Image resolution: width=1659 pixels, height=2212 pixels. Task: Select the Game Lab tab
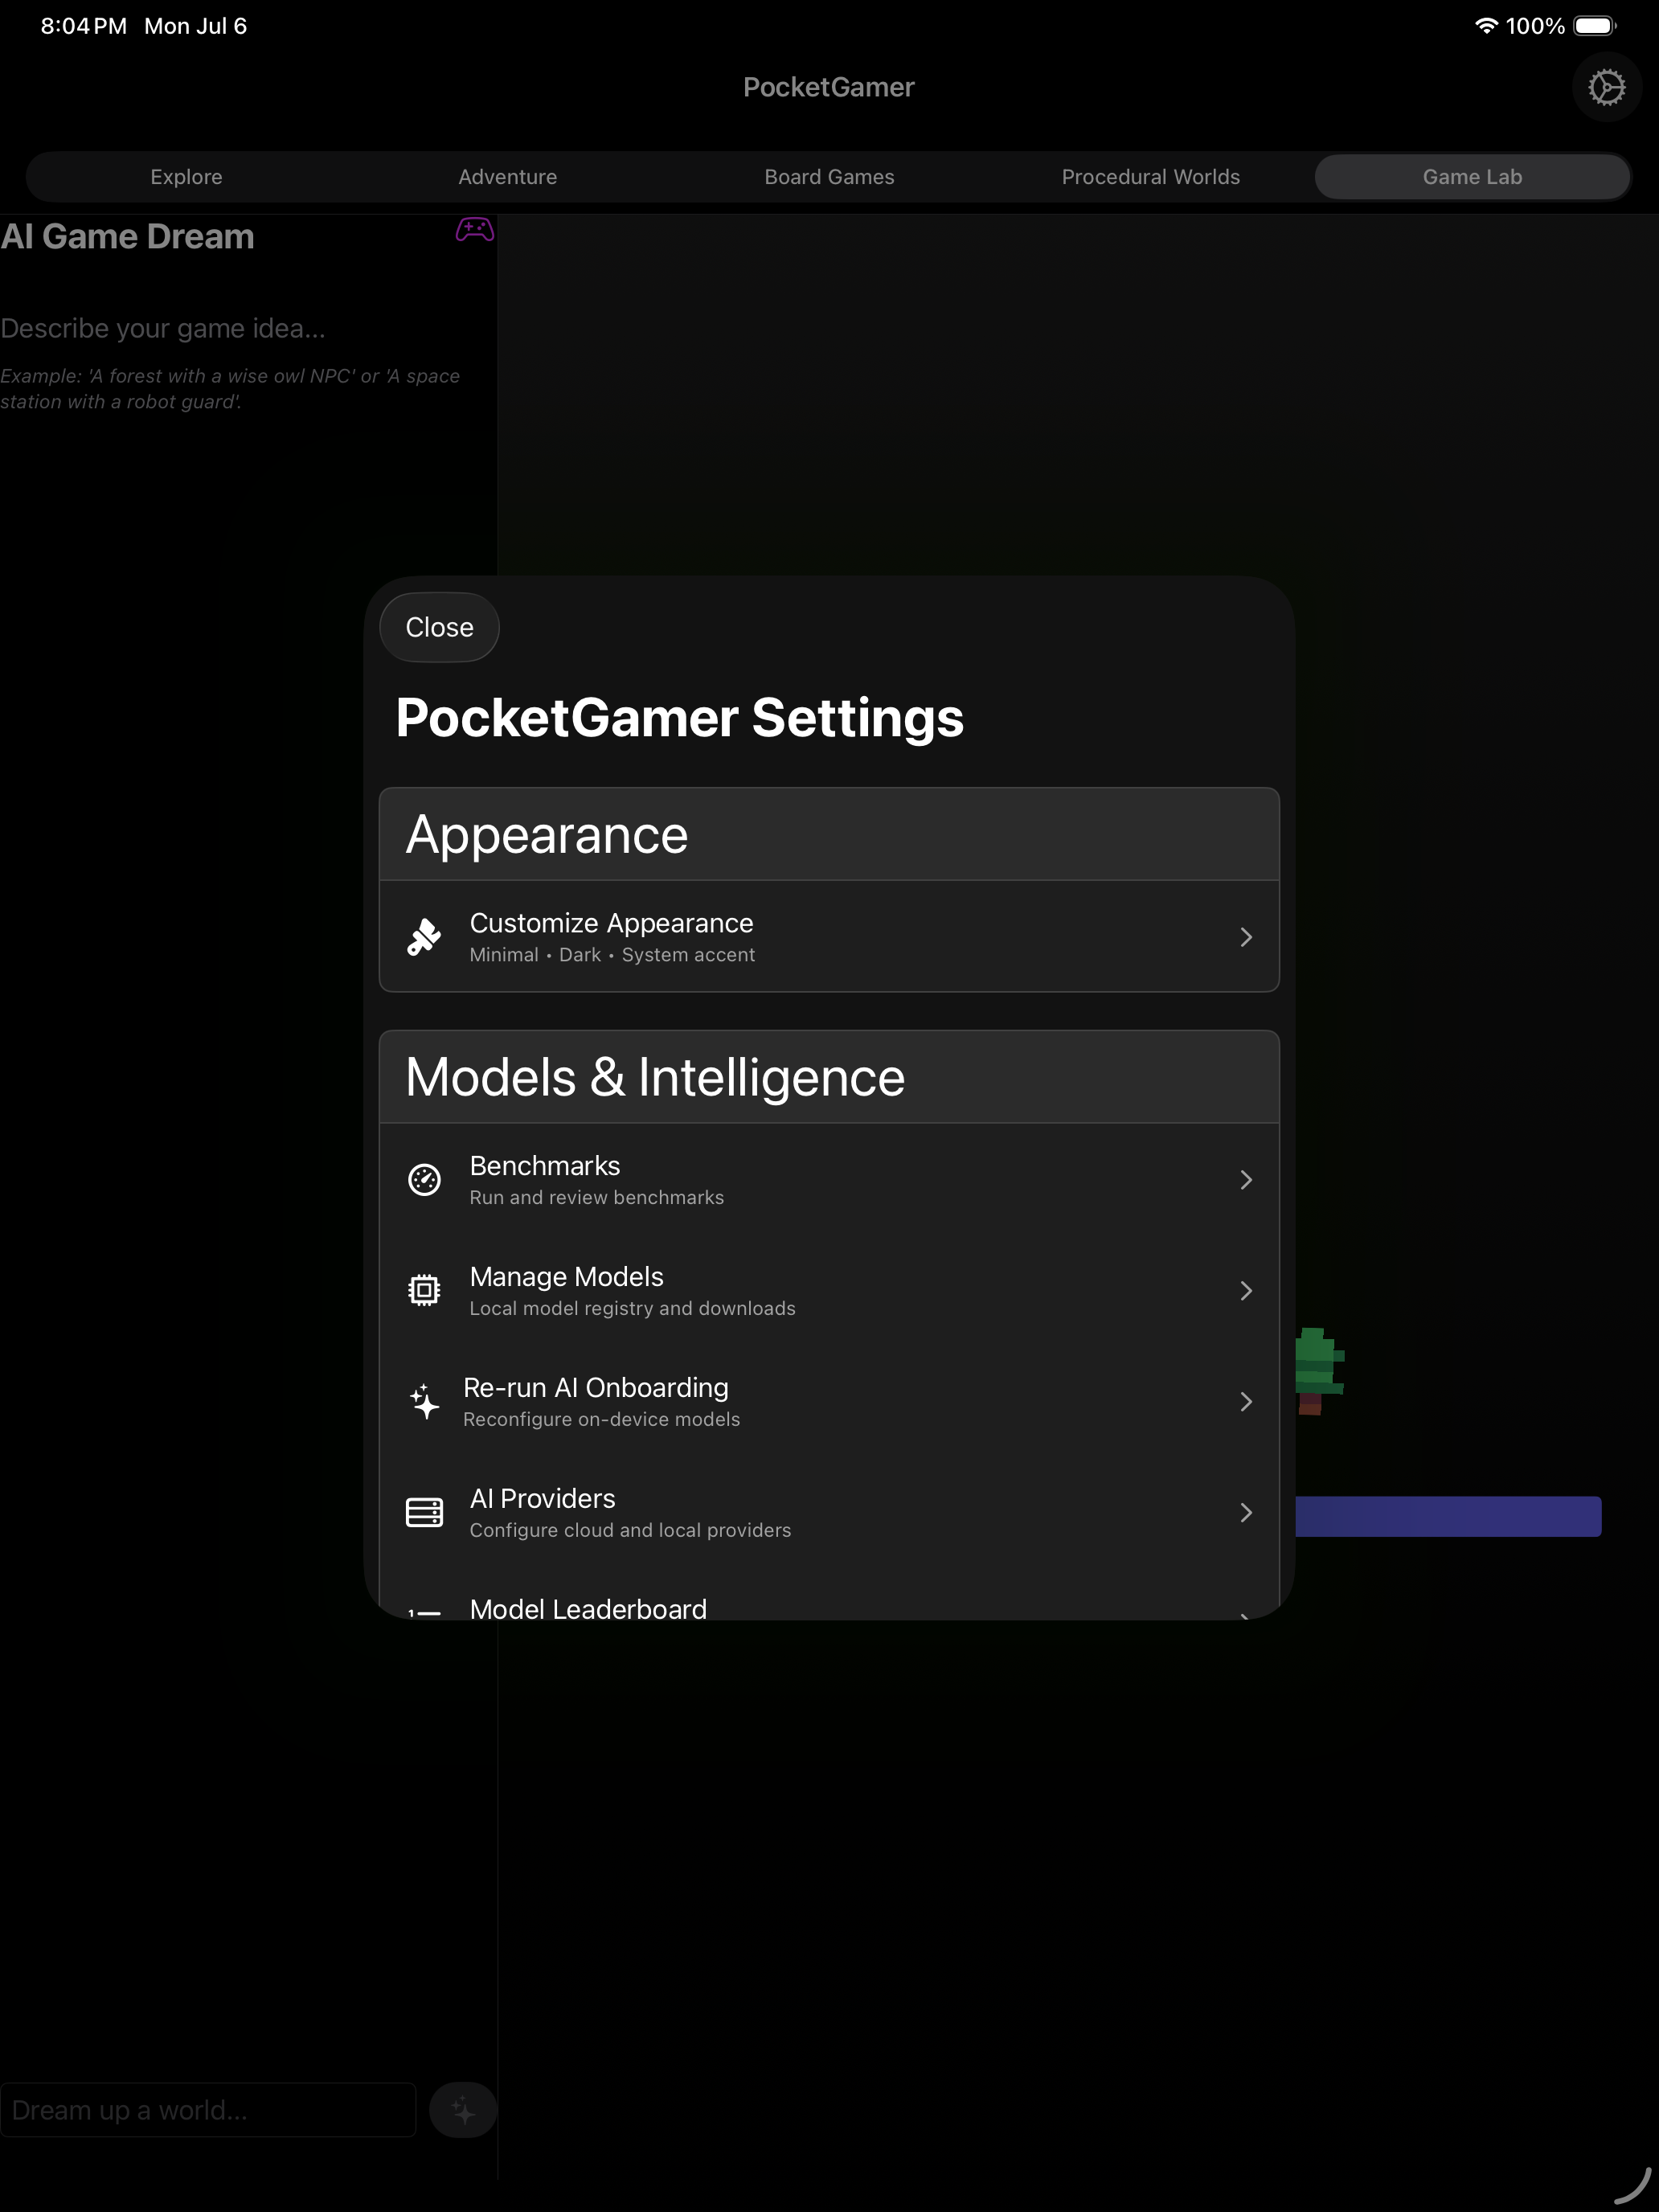(x=1472, y=177)
